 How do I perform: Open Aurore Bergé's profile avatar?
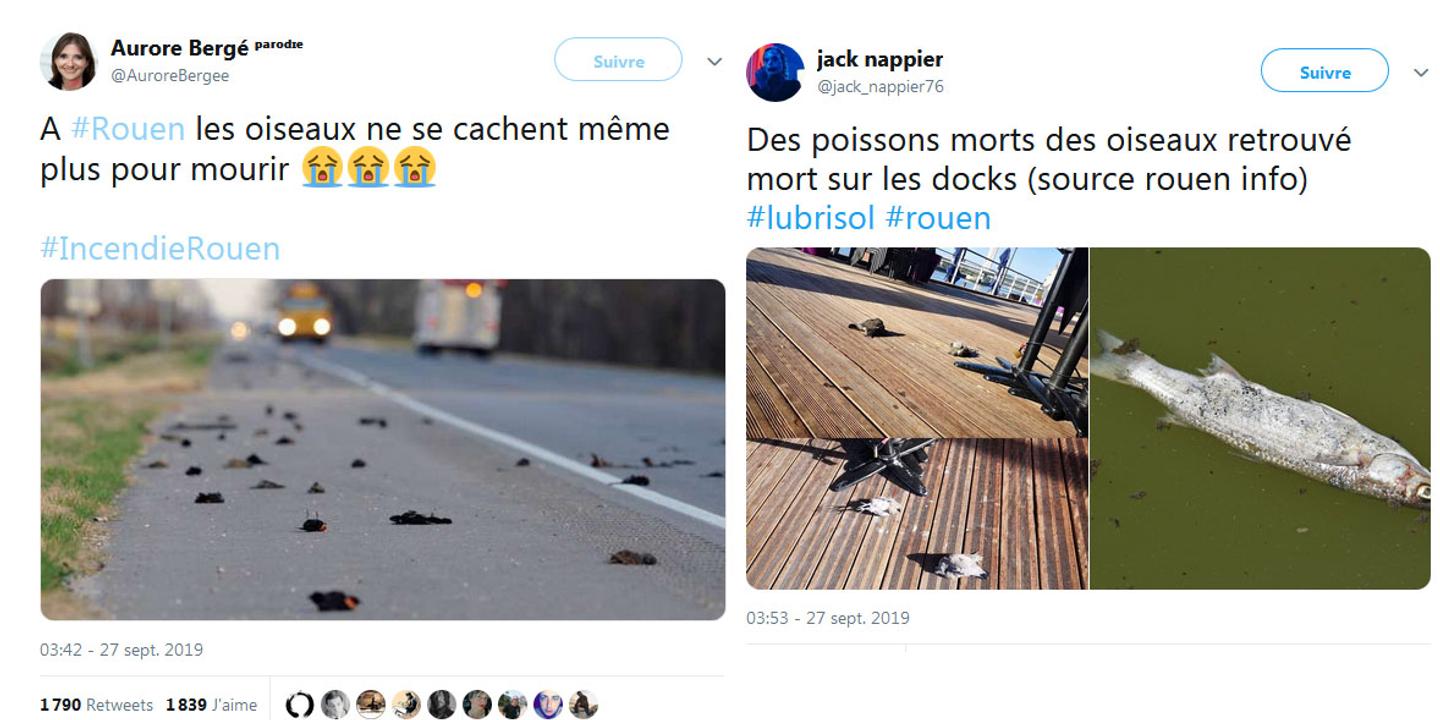pyautogui.click(x=68, y=62)
